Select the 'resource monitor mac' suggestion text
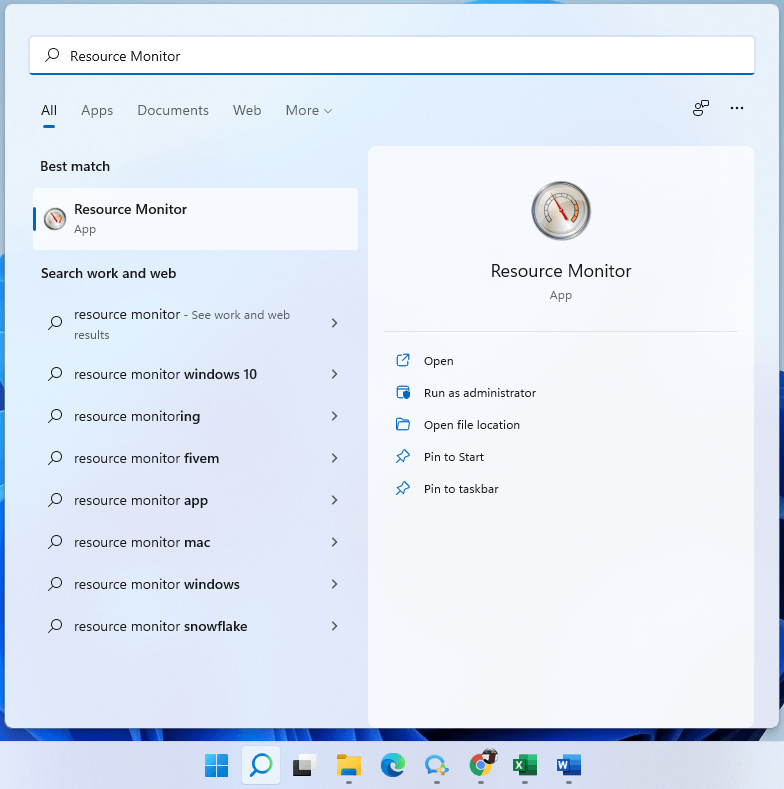Screen dimensions: 784x789 point(142,542)
